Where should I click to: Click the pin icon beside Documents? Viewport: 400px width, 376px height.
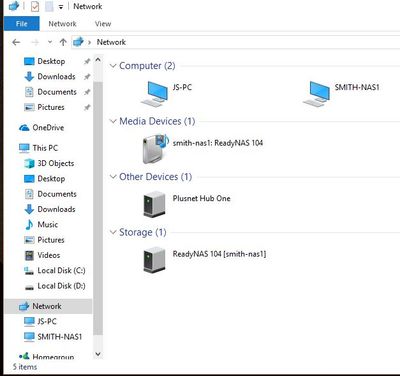(87, 92)
